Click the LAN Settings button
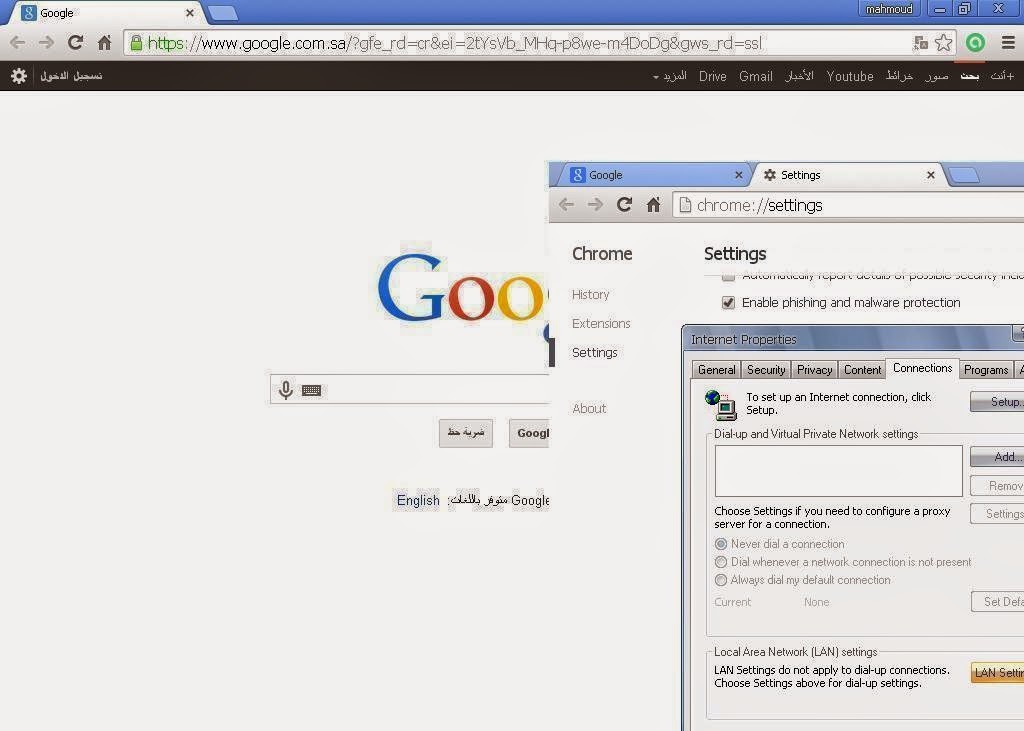Screen dimensions: 1024x731 (x=997, y=672)
